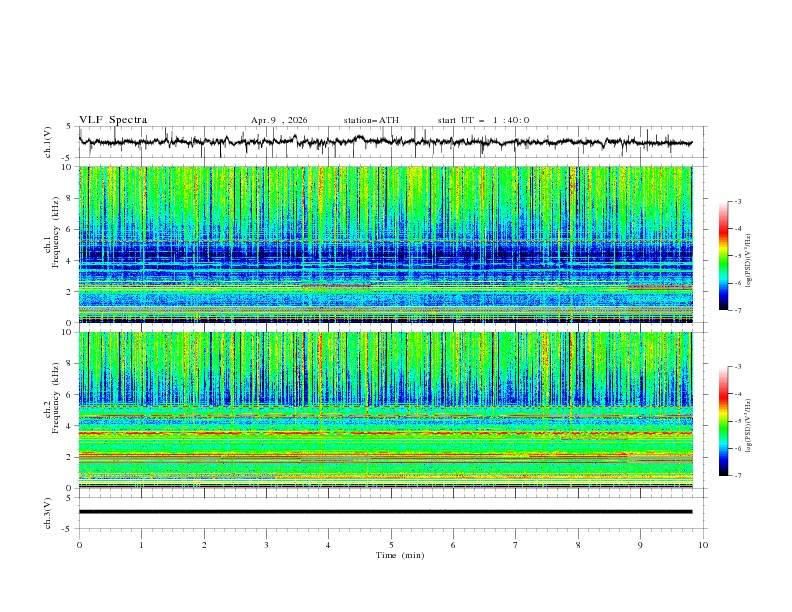Click the ch.2 Frequency (kHz) axis label
Screen dimensions: 792x612
click(x=53, y=398)
